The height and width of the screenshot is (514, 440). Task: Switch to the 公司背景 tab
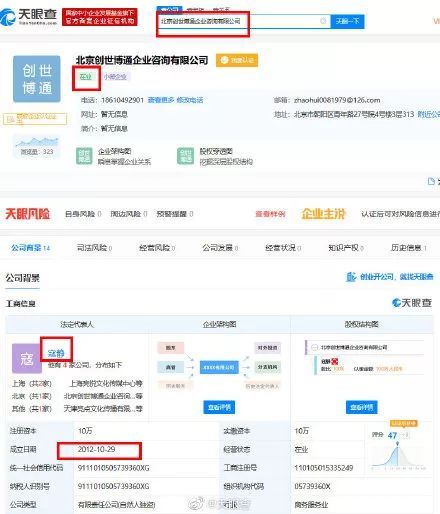tap(31, 248)
